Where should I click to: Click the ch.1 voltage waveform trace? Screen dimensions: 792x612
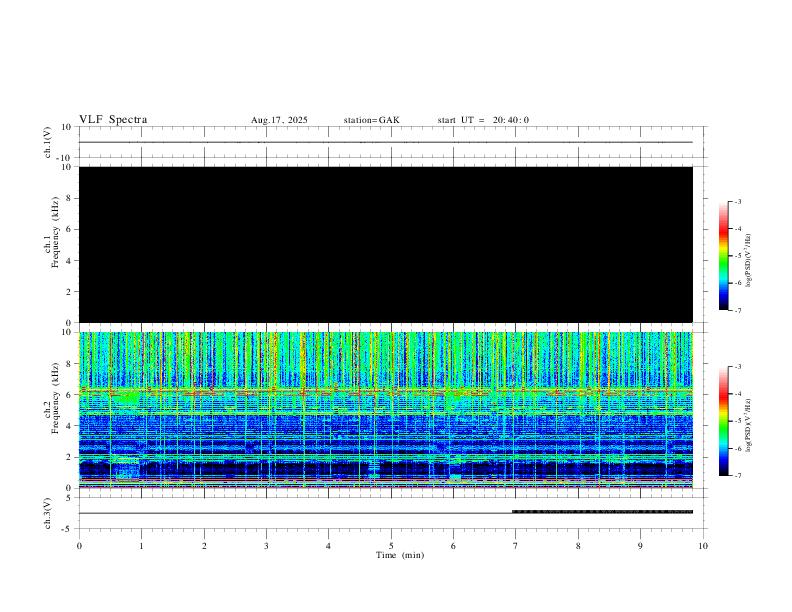click(386, 142)
